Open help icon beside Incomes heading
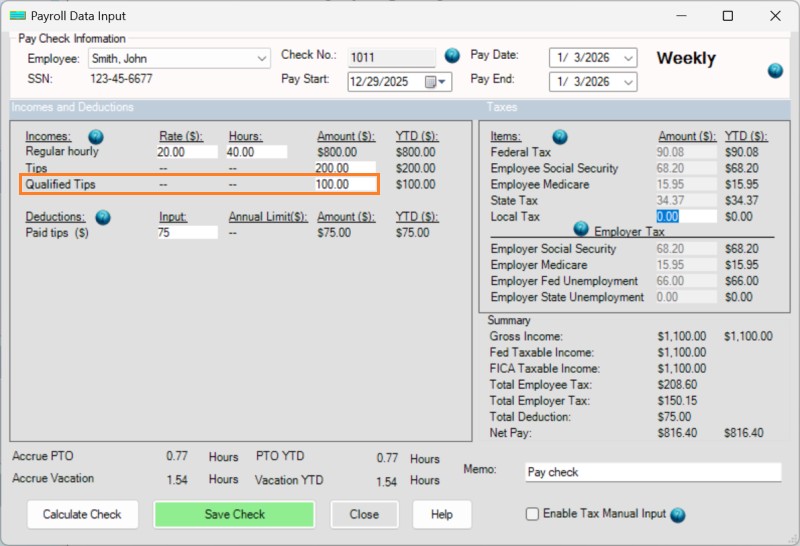Image resolution: width=800 pixels, height=546 pixels. point(96,136)
